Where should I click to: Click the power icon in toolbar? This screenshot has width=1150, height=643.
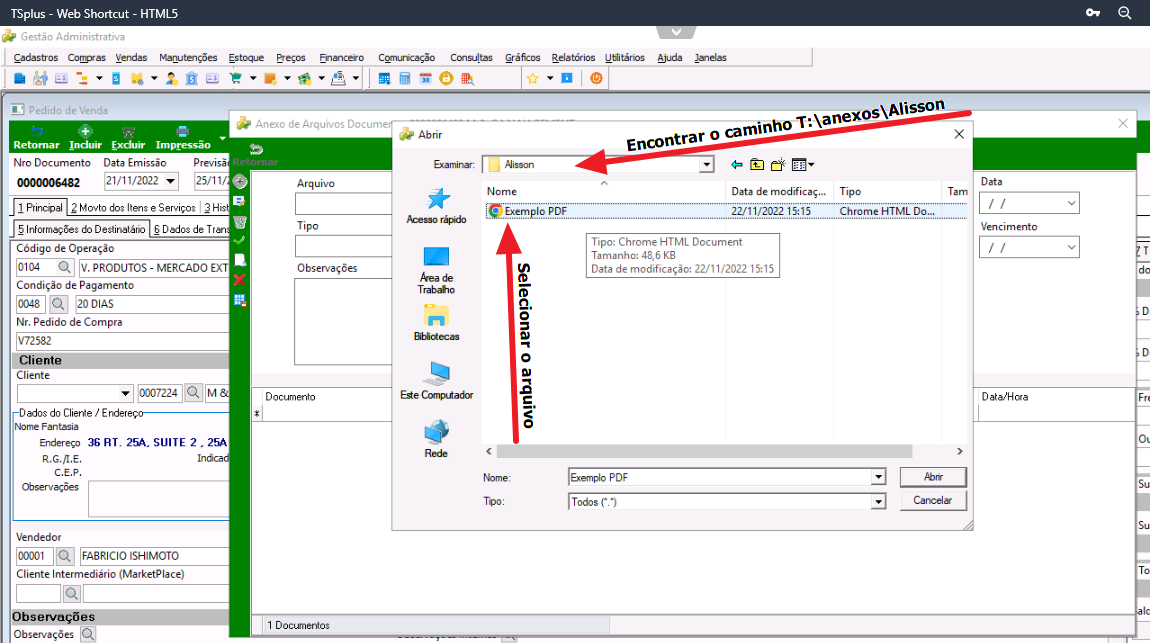596,78
